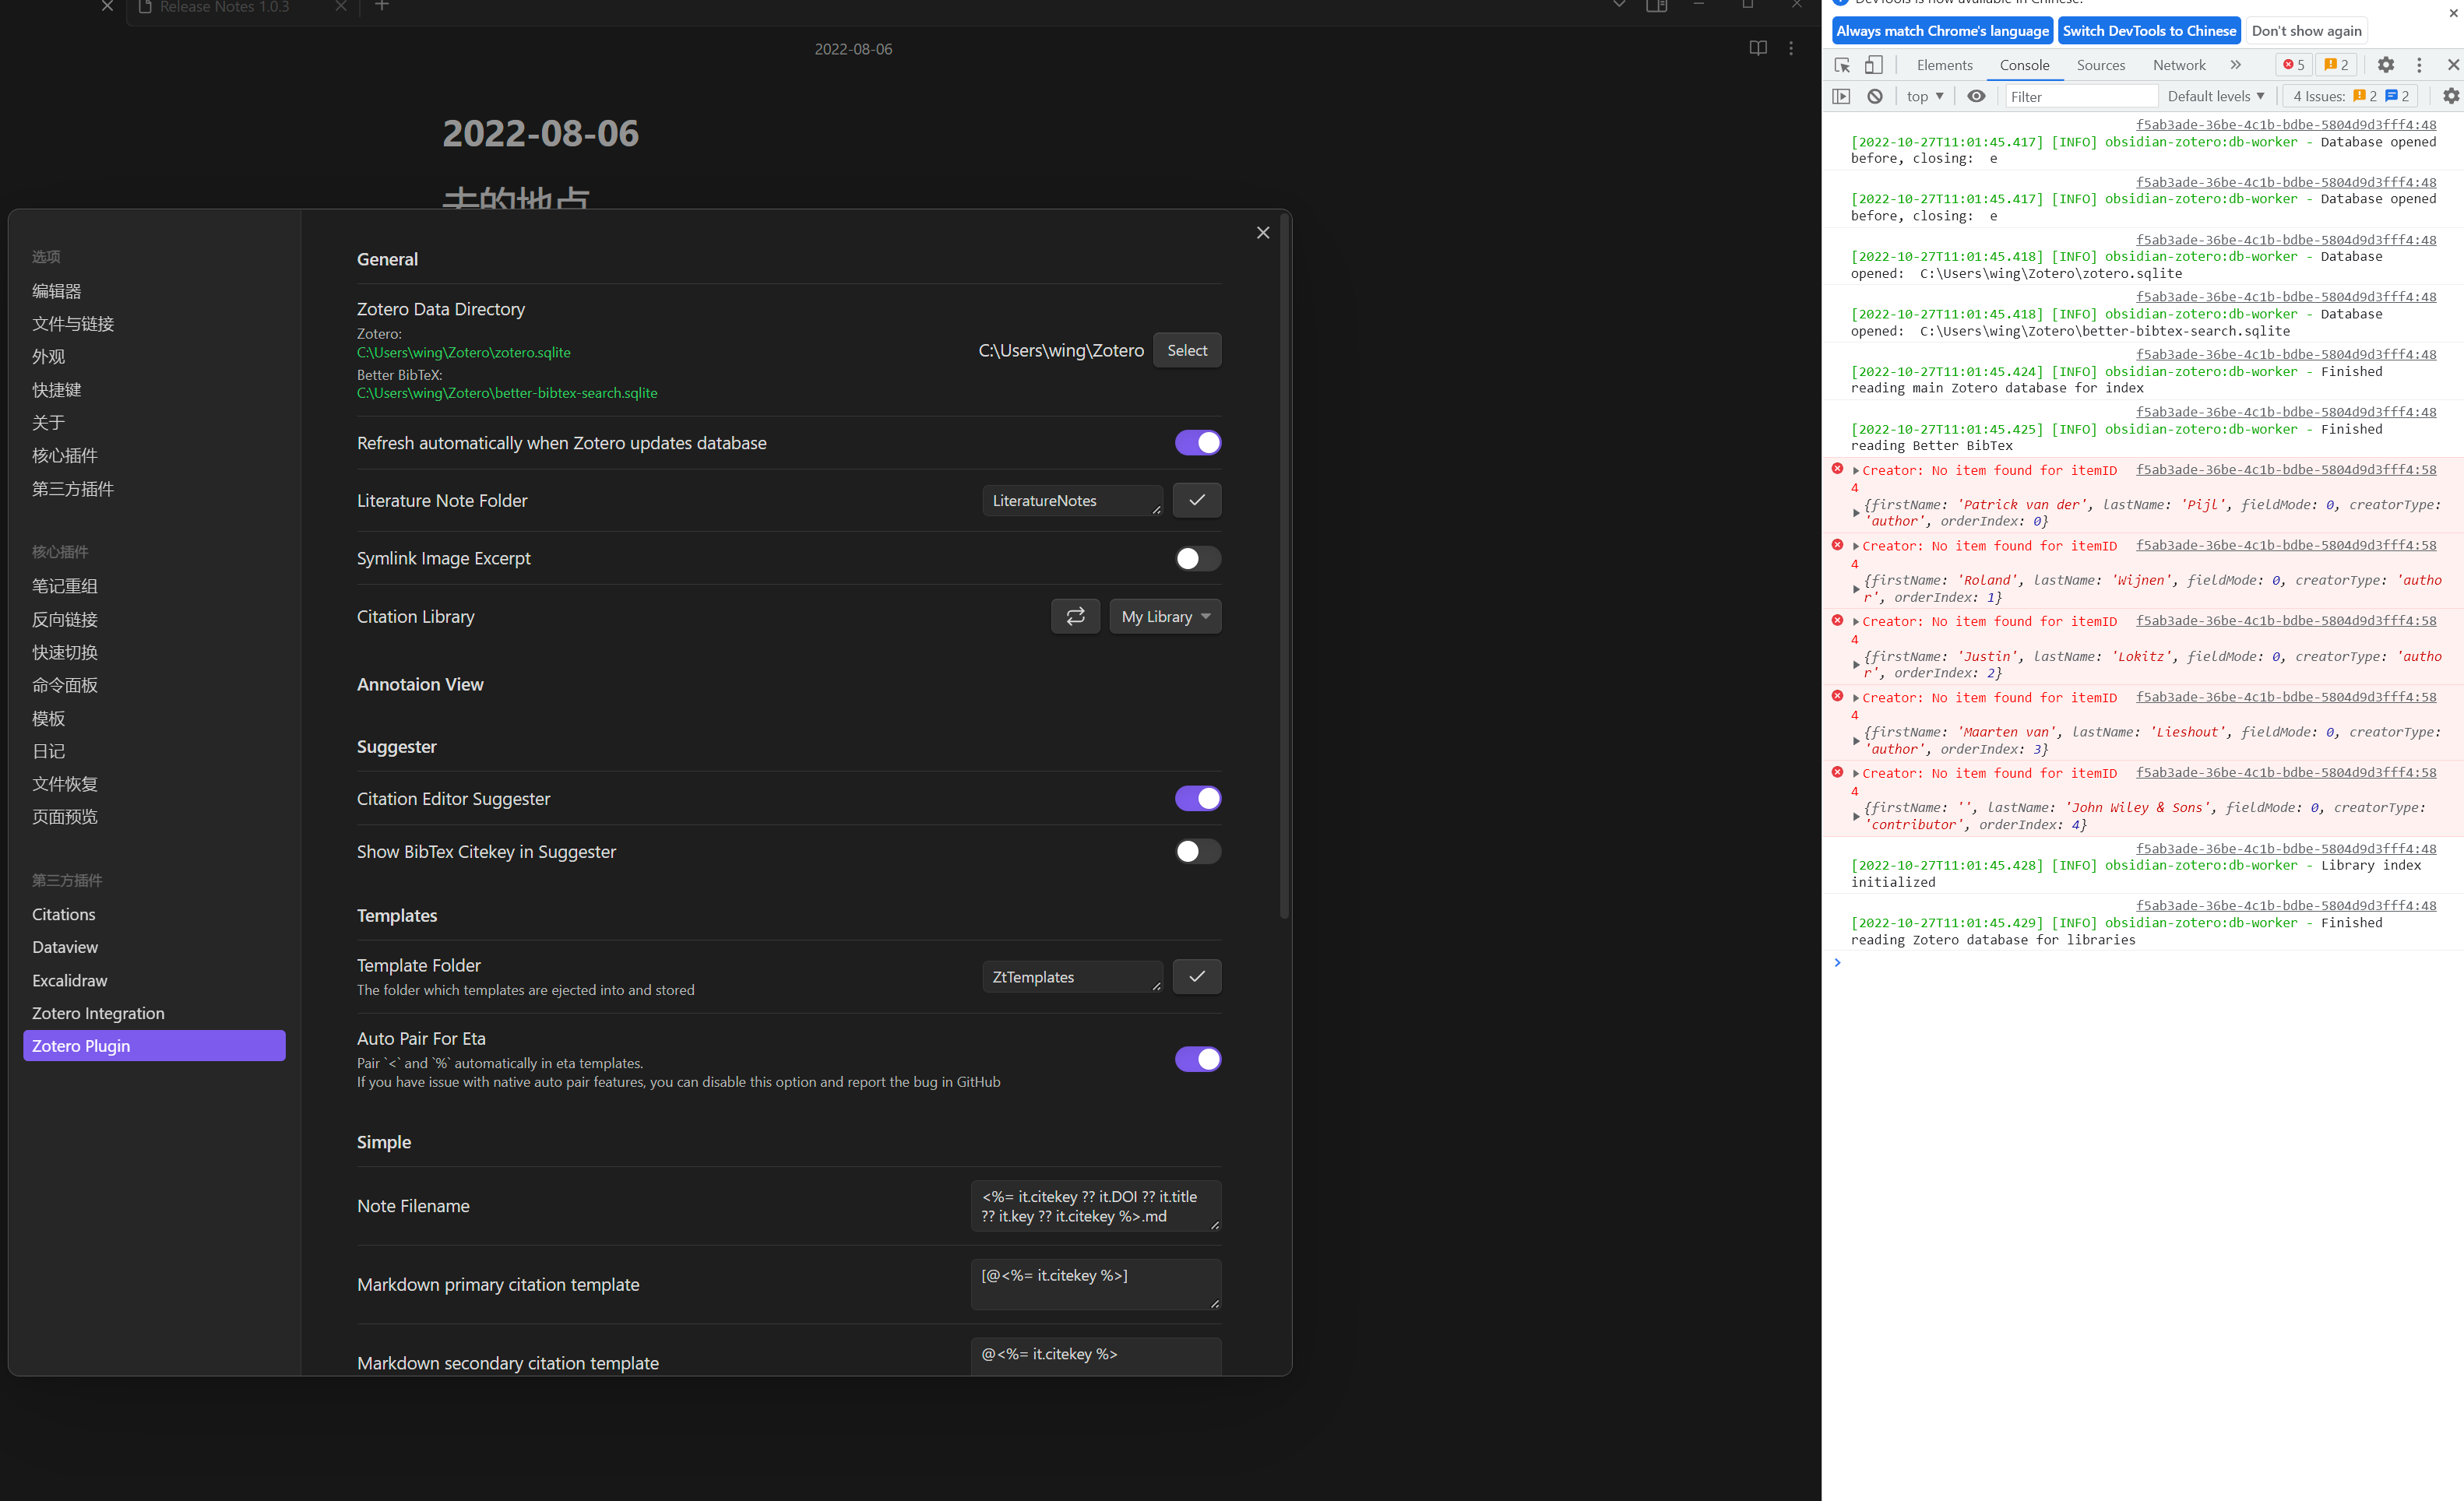The width and height of the screenshot is (2464, 1501).
Task: Click the Select button for Zotero Data Directory
Action: coord(1187,350)
